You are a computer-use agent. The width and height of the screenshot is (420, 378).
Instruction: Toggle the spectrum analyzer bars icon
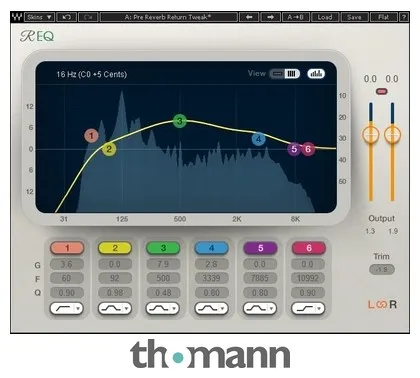tap(316, 74)
